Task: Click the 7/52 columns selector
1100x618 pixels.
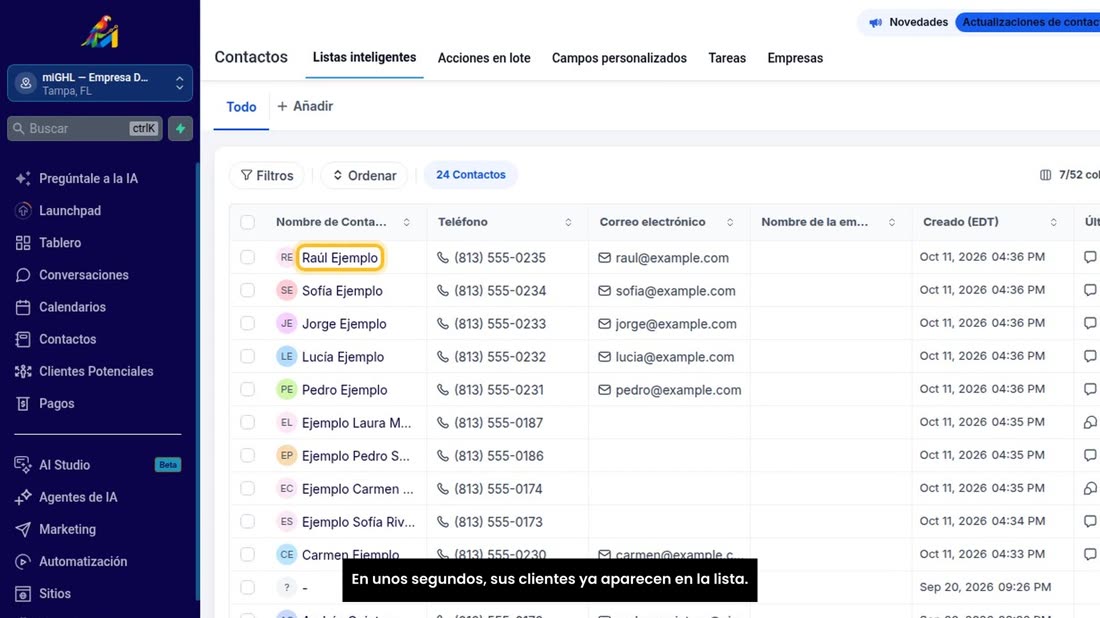Action: point(1069,175)
